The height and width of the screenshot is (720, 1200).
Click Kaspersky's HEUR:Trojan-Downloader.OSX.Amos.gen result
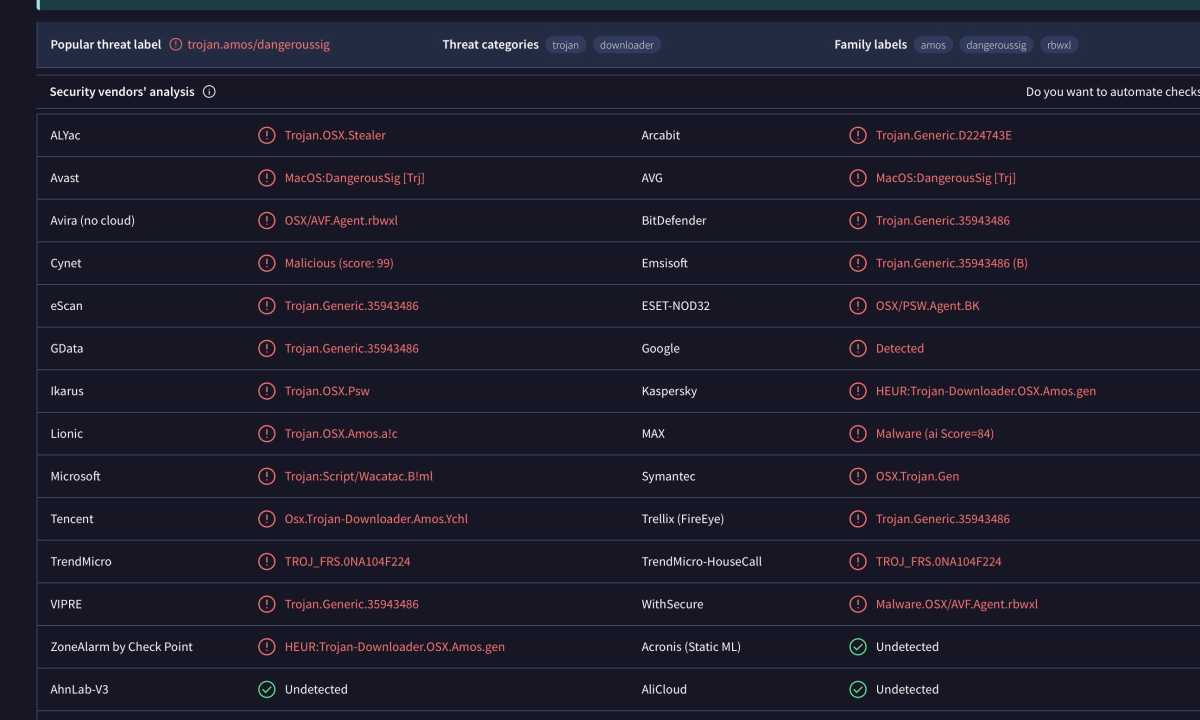click(x=986, y=391)
